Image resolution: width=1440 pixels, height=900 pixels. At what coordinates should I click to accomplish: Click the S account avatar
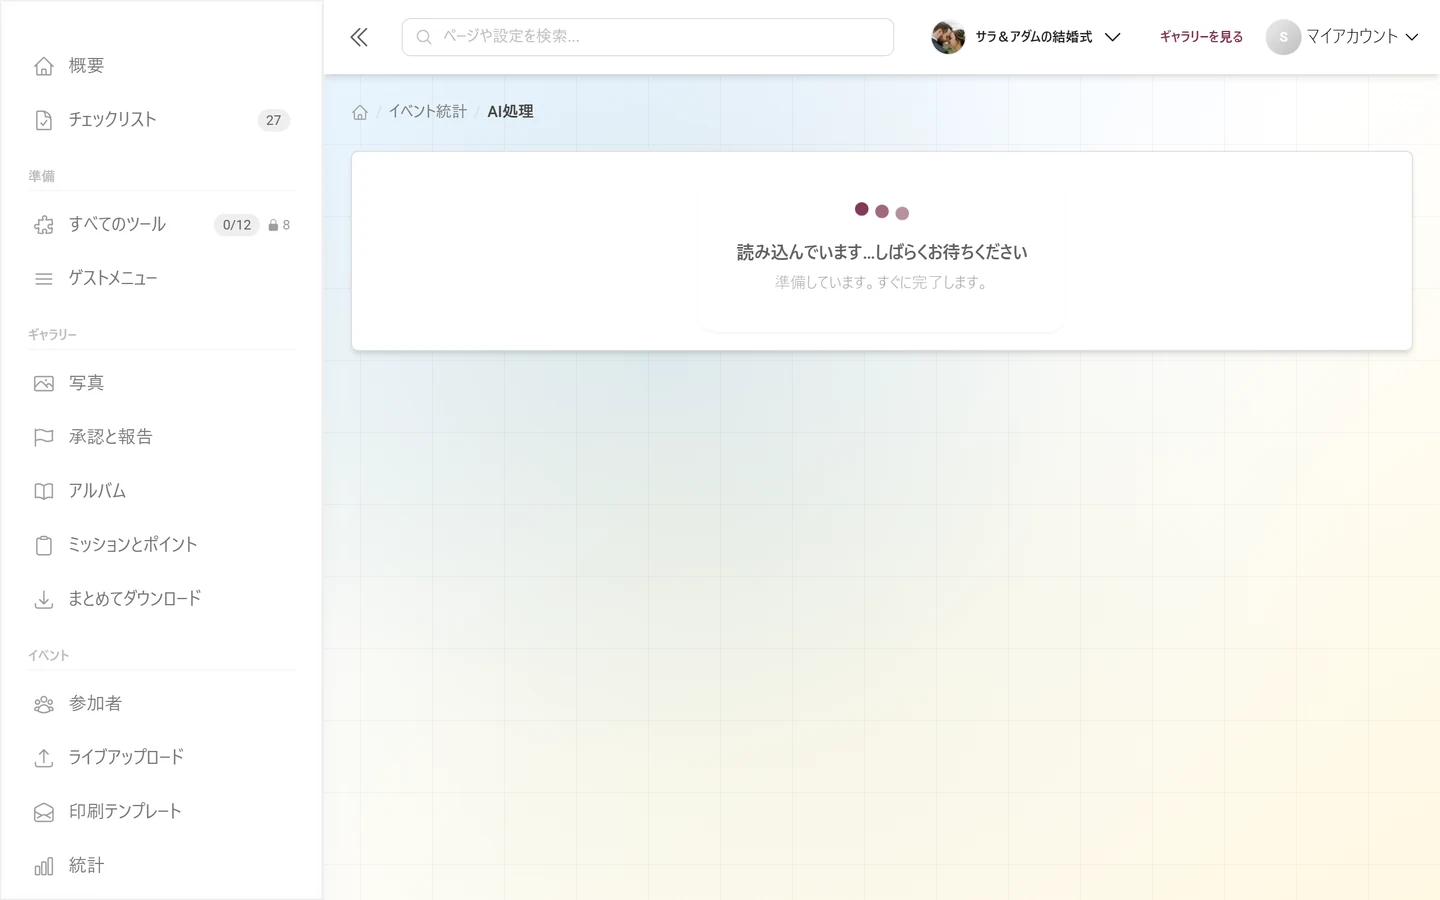[x=1283, y=37]
